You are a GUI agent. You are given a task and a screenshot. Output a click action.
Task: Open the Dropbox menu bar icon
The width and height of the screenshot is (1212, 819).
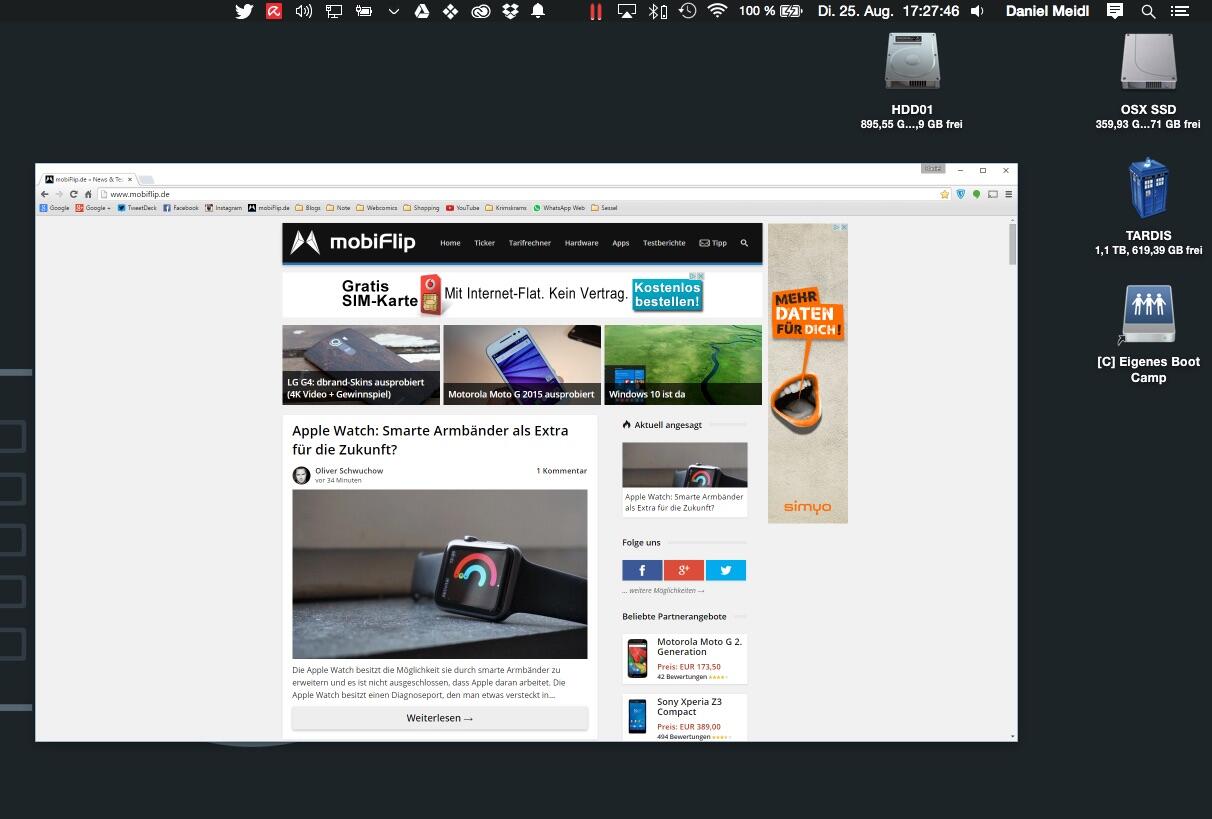tap(510, 11)
